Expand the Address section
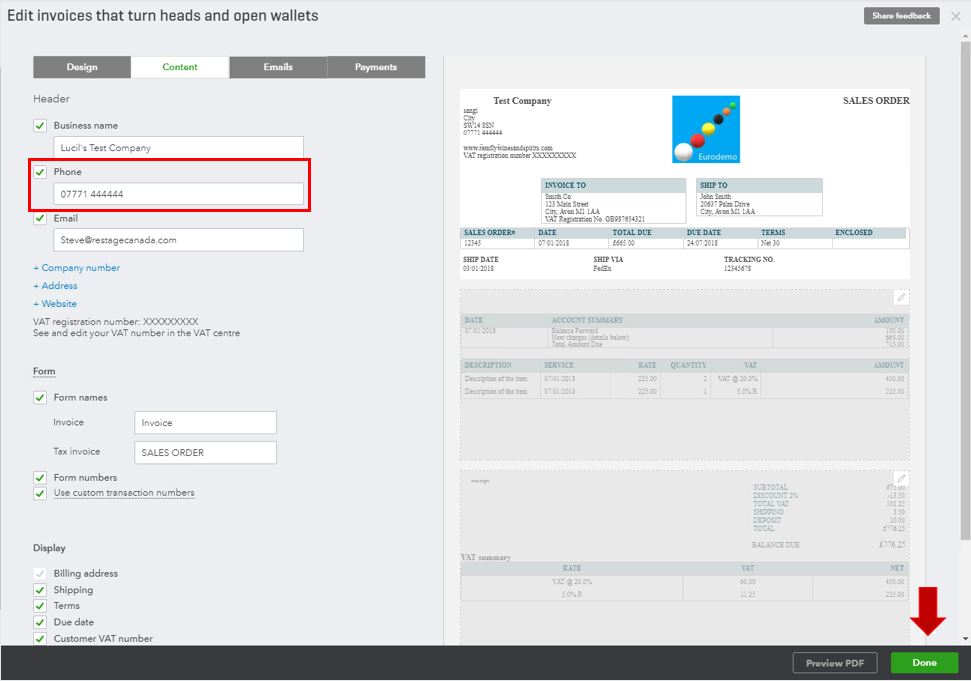This screenshot has width=971, height=681. coord(54,285)
